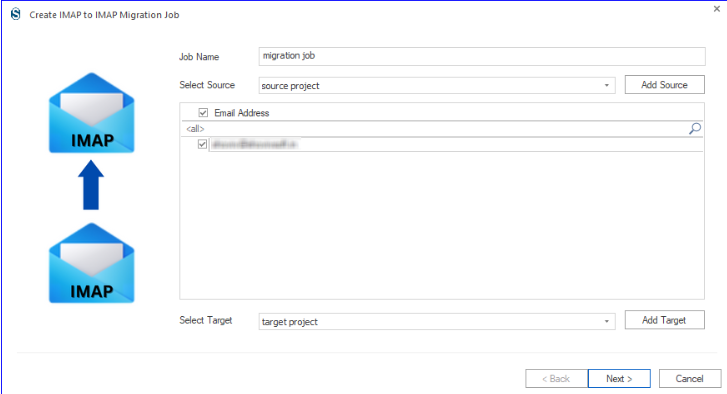The image size is (727, 394).
Task: Click the application logo in title bar
Action: (16, 14)
